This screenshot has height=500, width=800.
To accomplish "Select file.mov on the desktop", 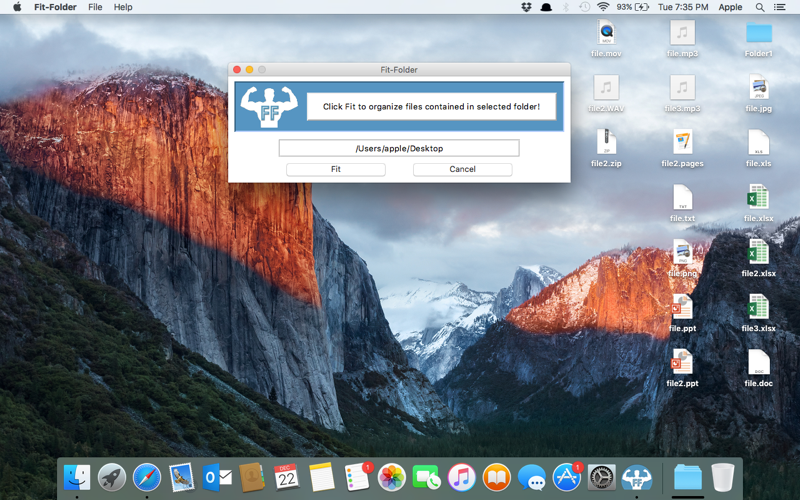I will pyautogui.click(x=606, y=36).
